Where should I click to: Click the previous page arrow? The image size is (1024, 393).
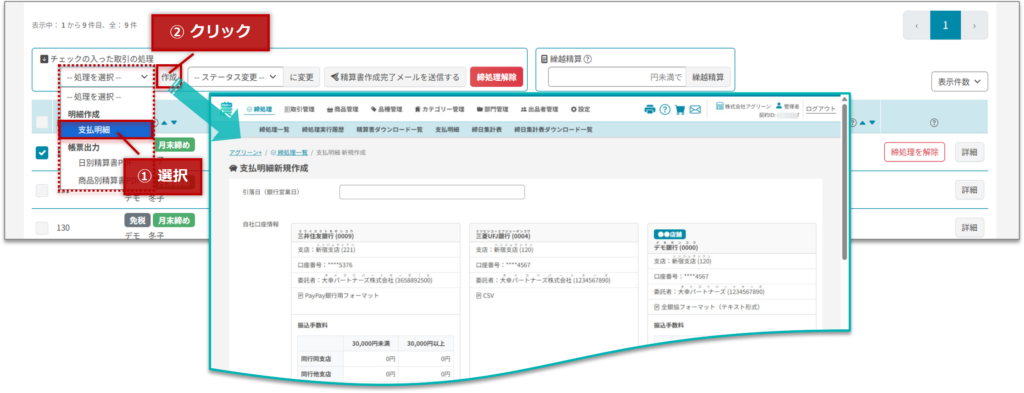[x=916, y=25]
